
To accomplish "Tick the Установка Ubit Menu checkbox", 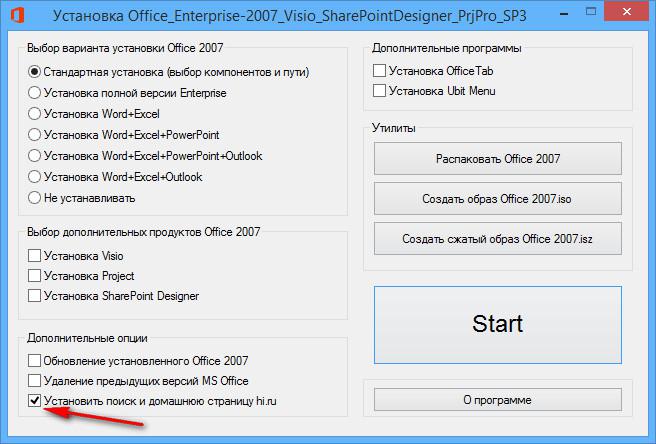I will (379, 91).
